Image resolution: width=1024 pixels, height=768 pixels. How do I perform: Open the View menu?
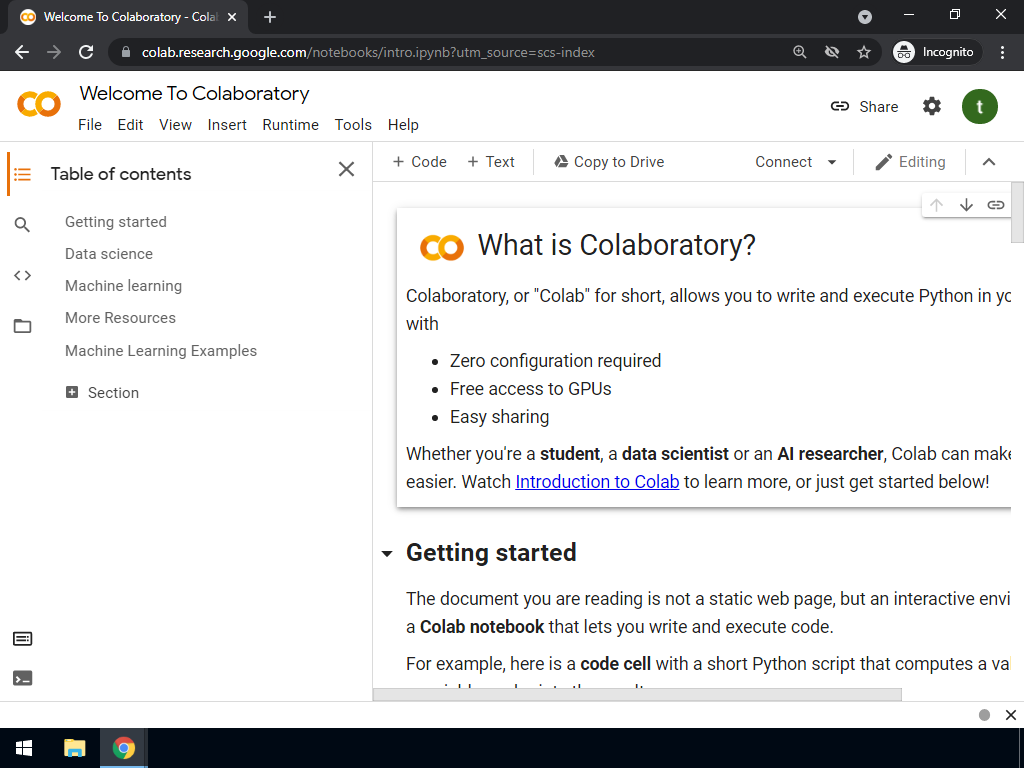coord(175,125)
